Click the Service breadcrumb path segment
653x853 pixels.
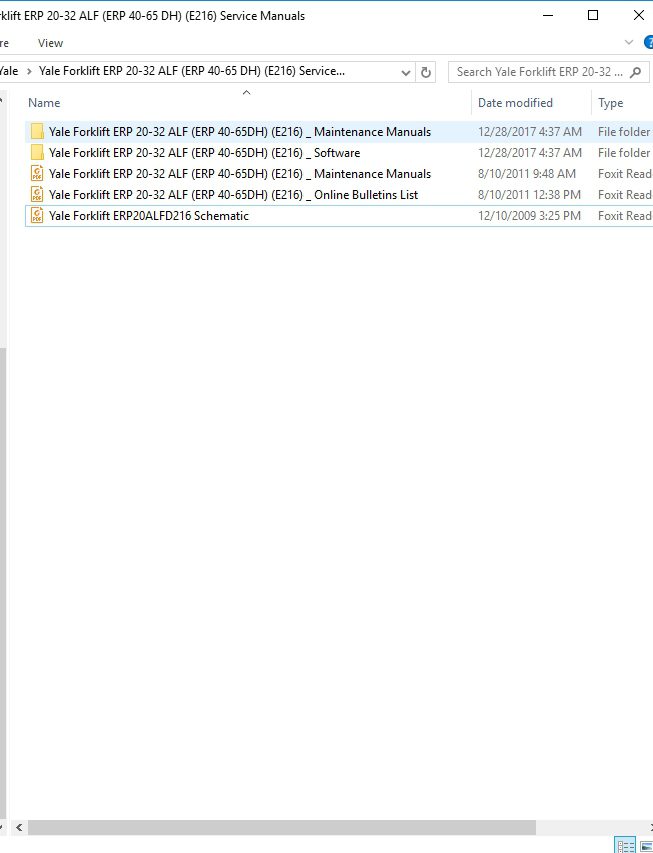point(192,71)
